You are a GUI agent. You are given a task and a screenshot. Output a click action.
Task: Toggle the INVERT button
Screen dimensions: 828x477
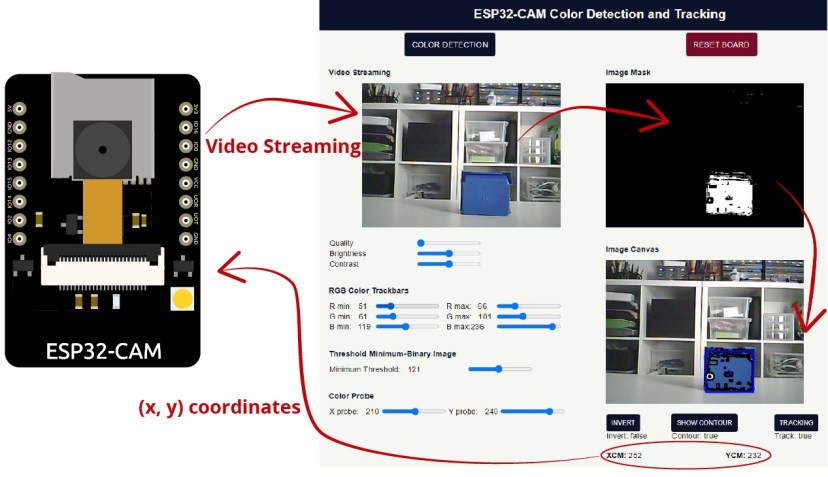click(623, 422)
